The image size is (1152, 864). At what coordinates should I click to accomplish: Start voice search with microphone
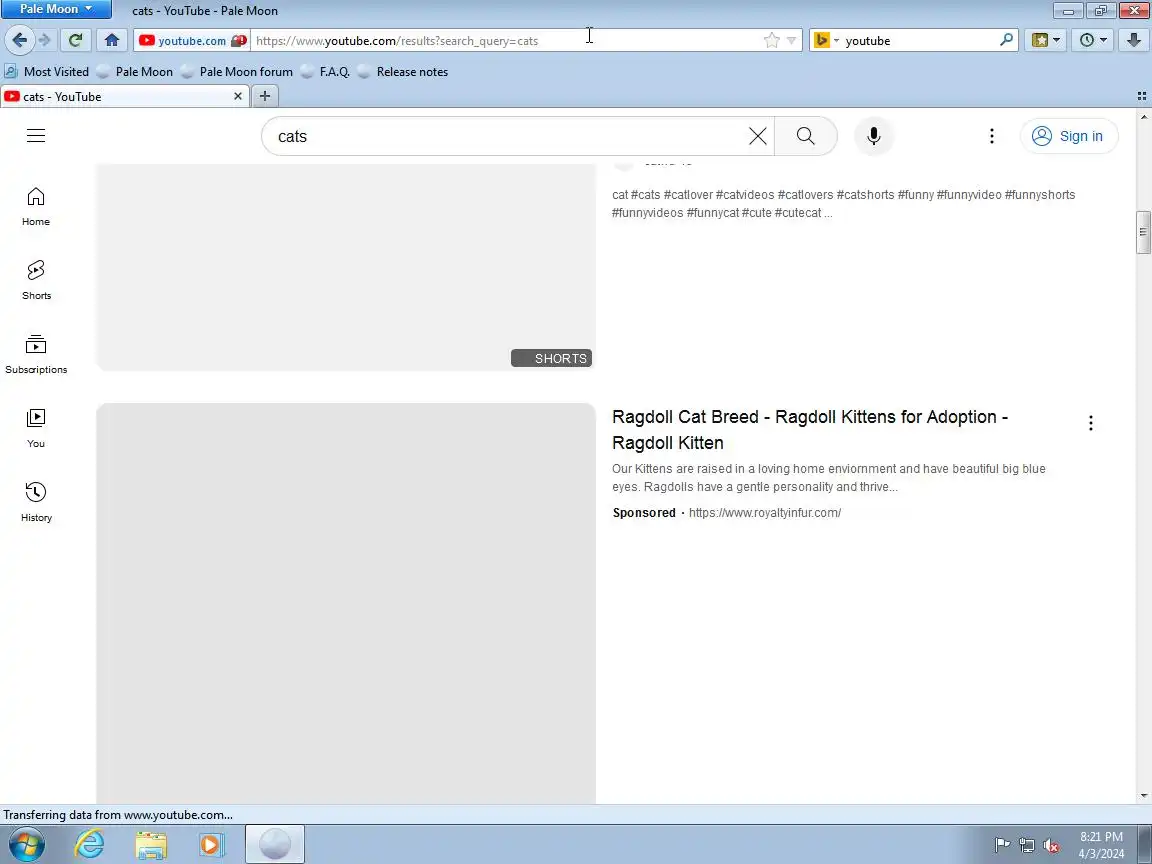tap(874, 136)
